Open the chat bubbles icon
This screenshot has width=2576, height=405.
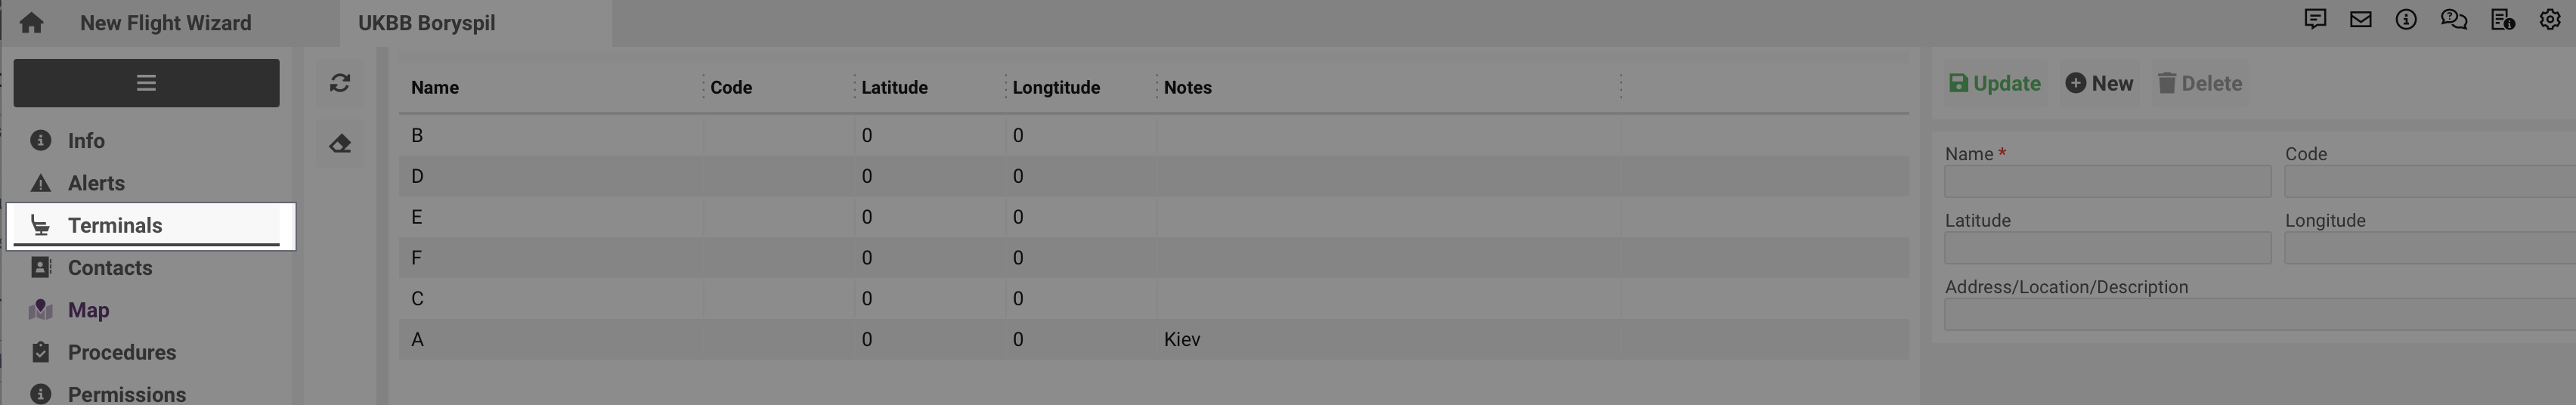(2453, 20)
